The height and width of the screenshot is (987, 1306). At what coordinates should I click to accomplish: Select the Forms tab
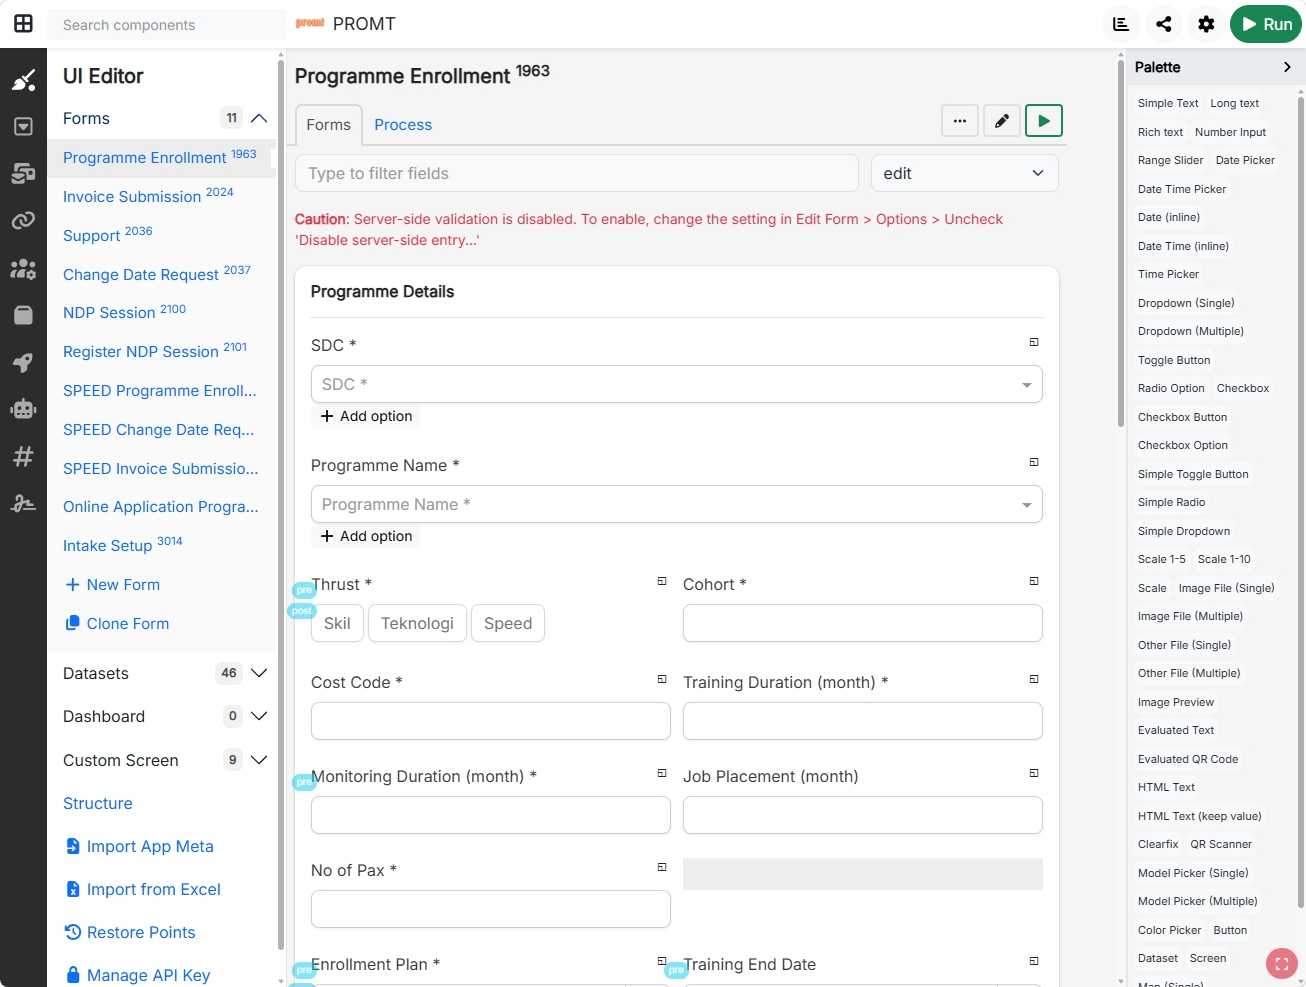328,125
